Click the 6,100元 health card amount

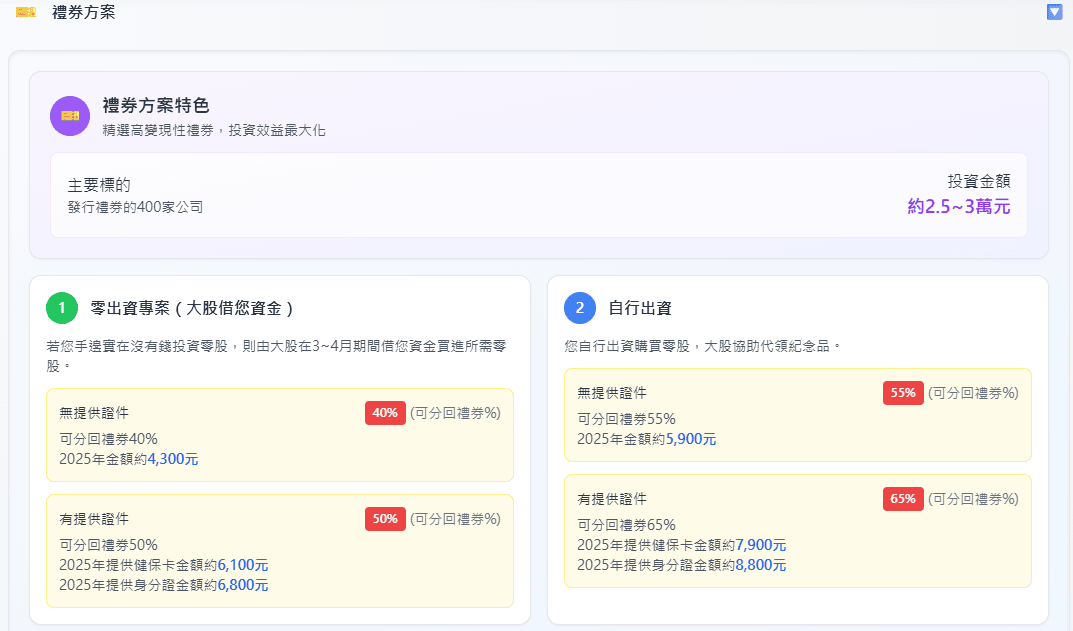tap(243, 565)
